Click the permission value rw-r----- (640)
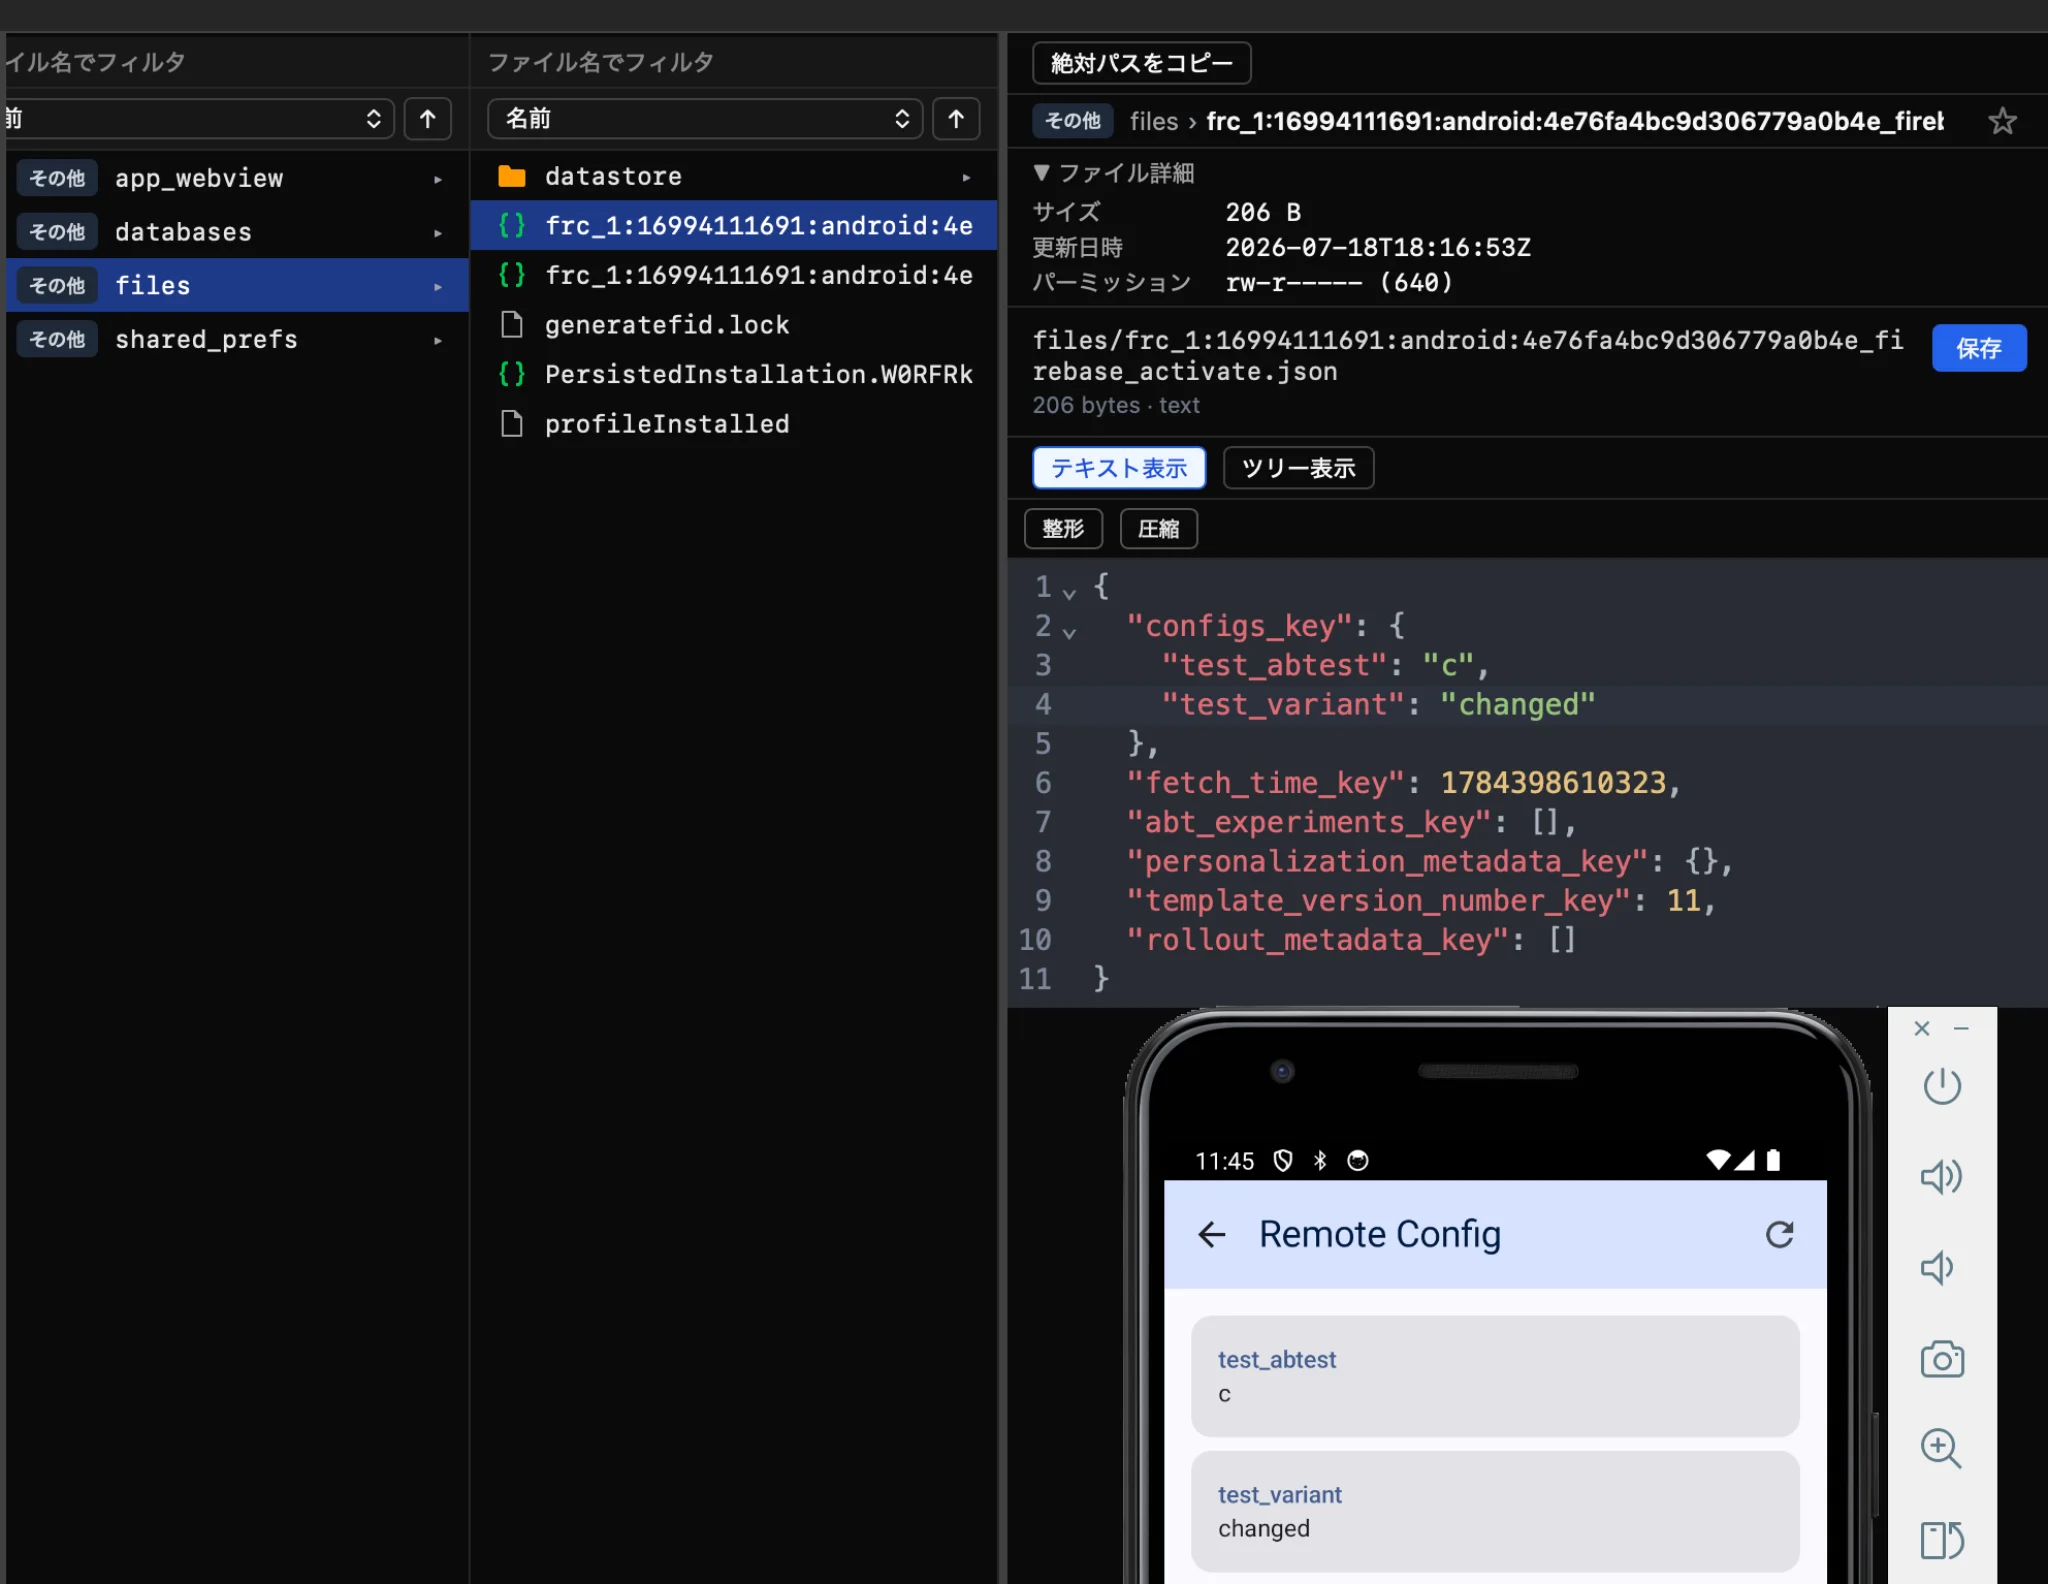2048x1584 pixels. coord(1339,282)
